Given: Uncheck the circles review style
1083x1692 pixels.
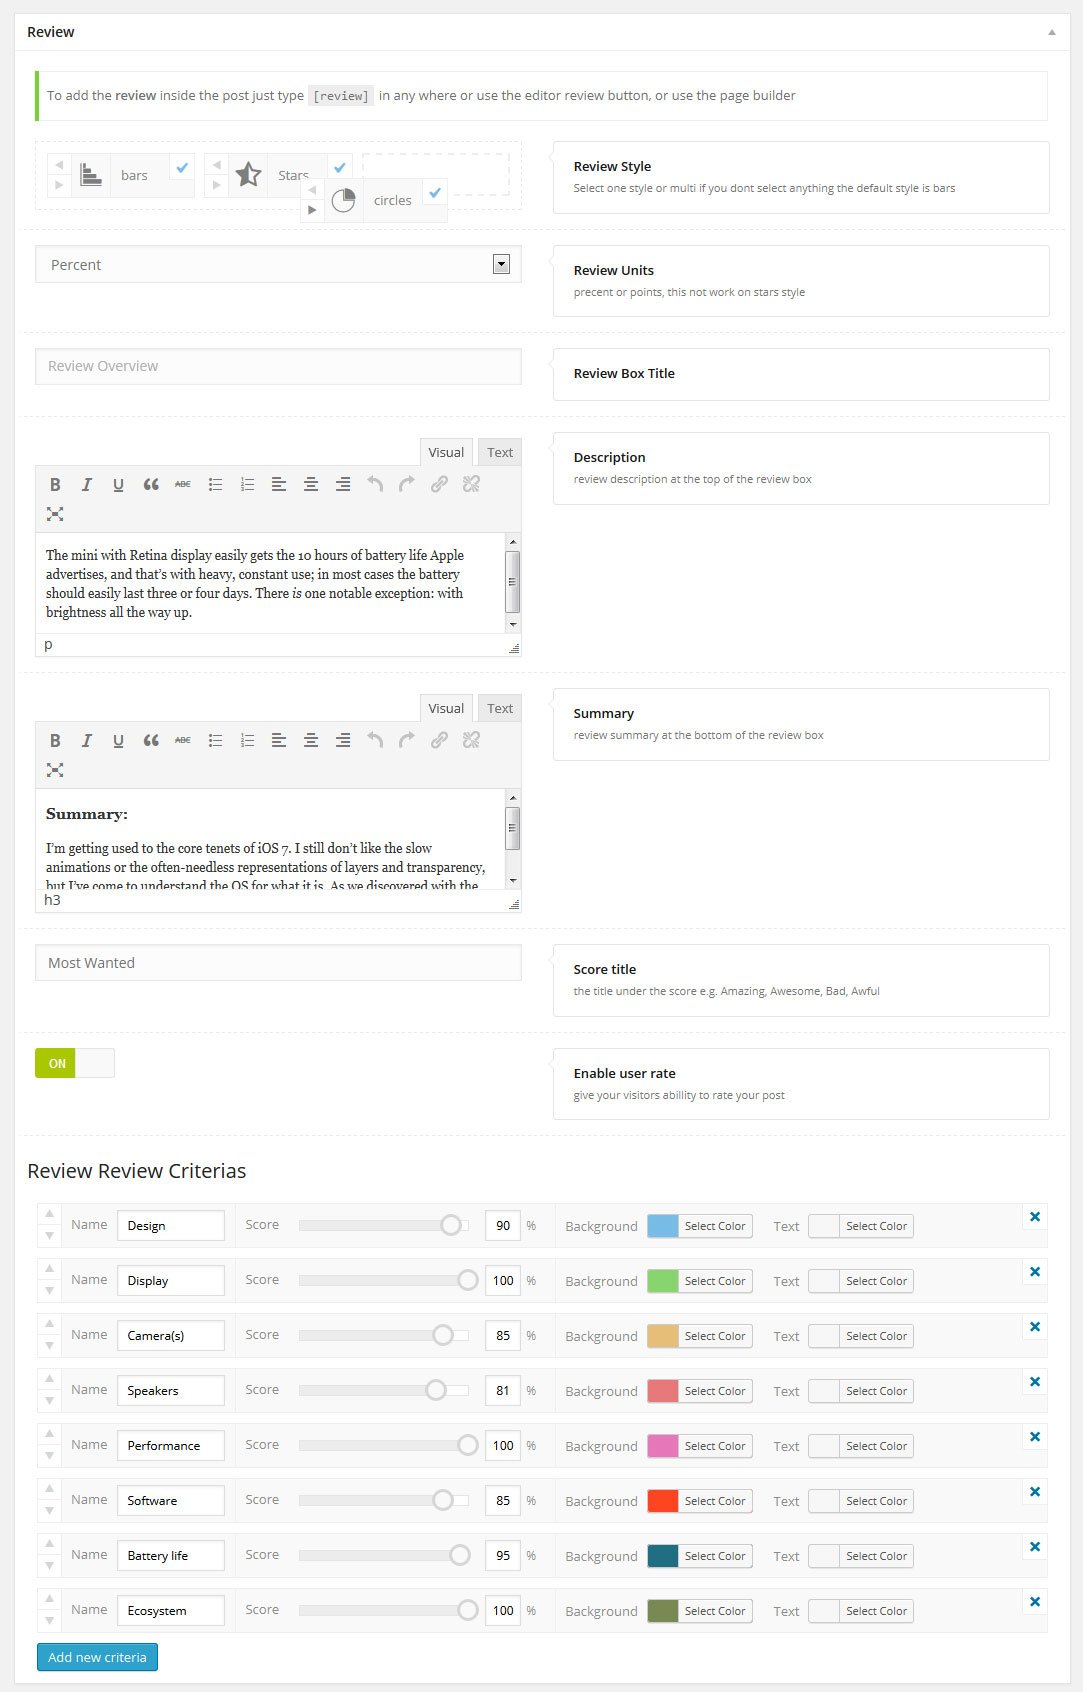Looking at the screenshot, I should (x=435, y=192).
